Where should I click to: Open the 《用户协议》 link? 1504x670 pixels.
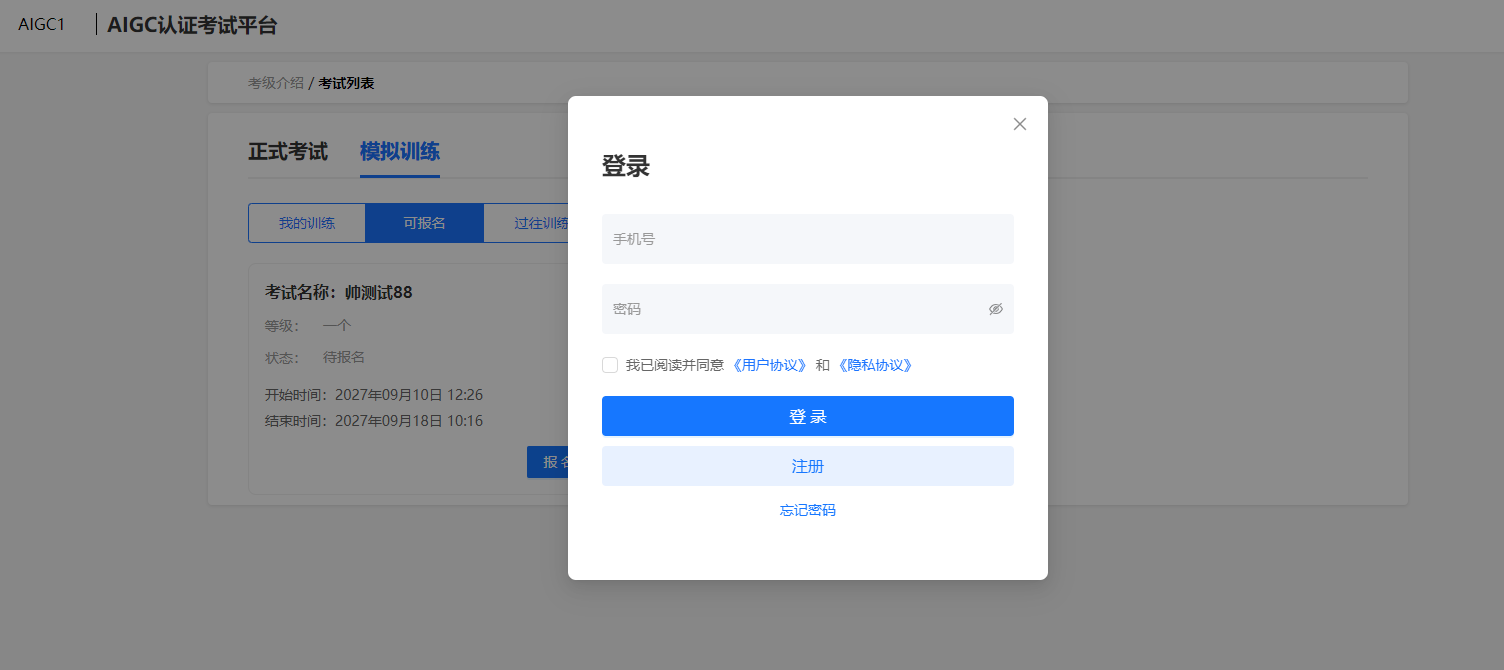tap(769, 365)
